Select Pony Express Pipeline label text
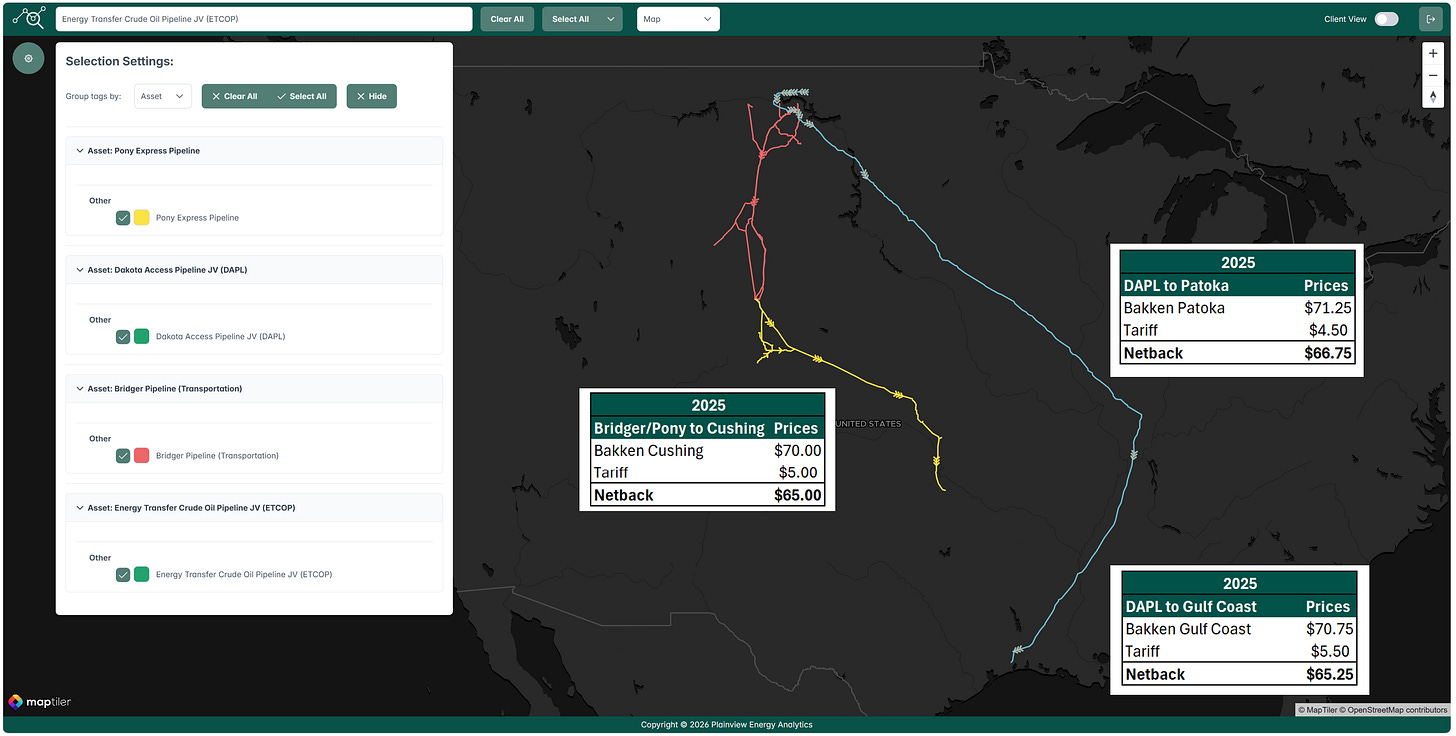Viewport: 1456px width, 736px height. coord(197,217)
